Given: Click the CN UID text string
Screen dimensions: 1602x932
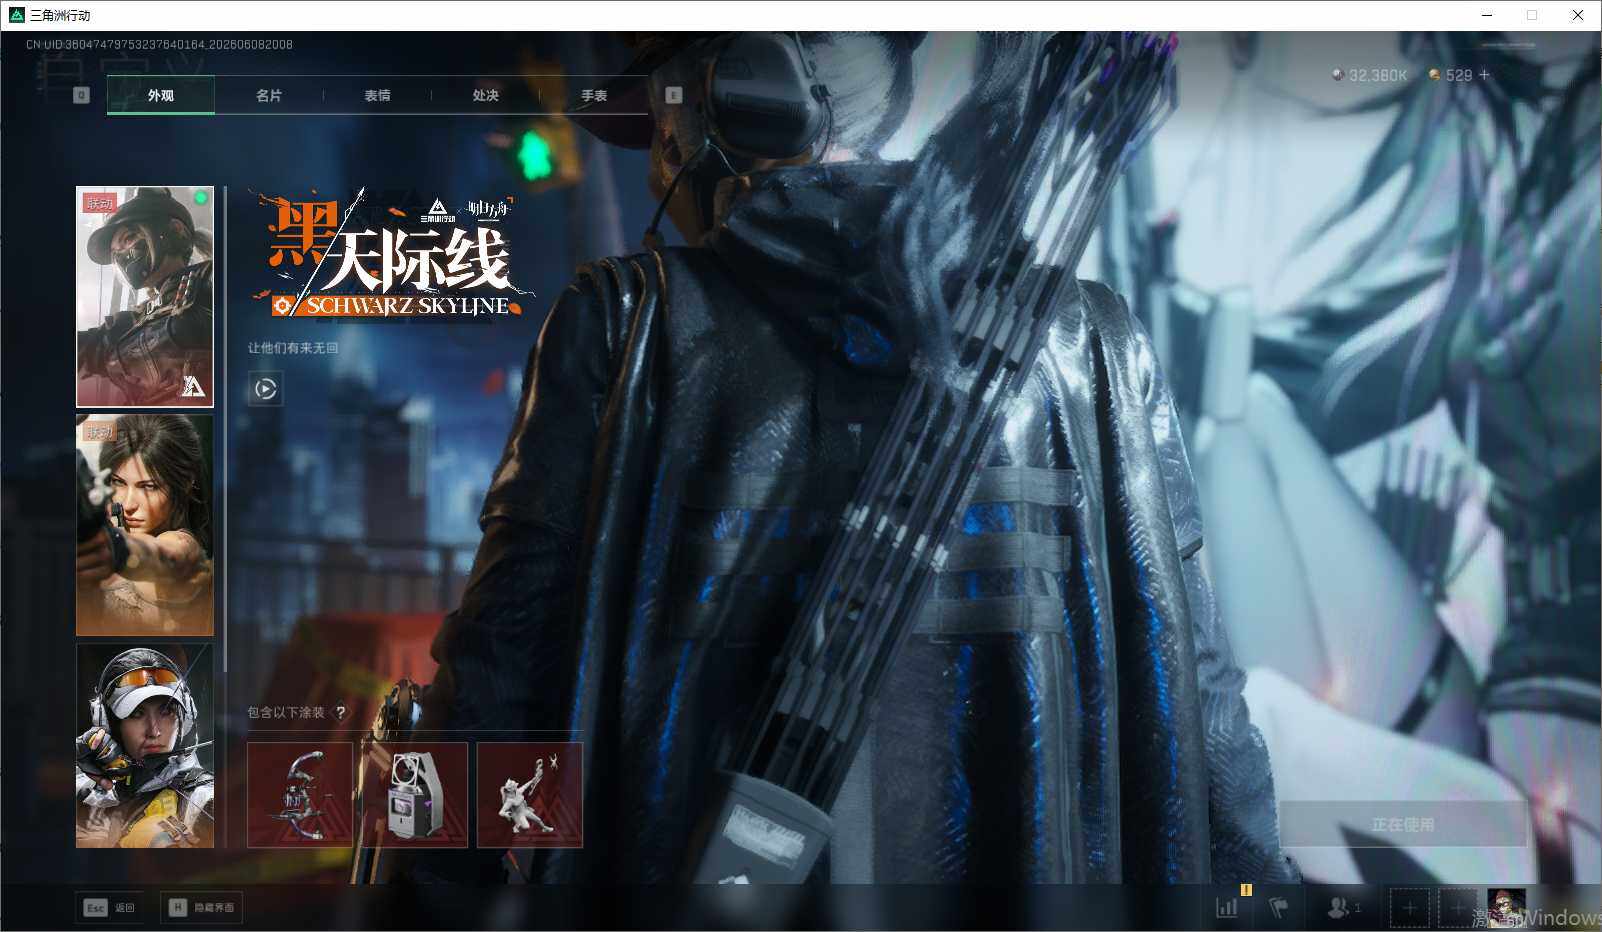Looking at the screenshot, I should 159,44.
